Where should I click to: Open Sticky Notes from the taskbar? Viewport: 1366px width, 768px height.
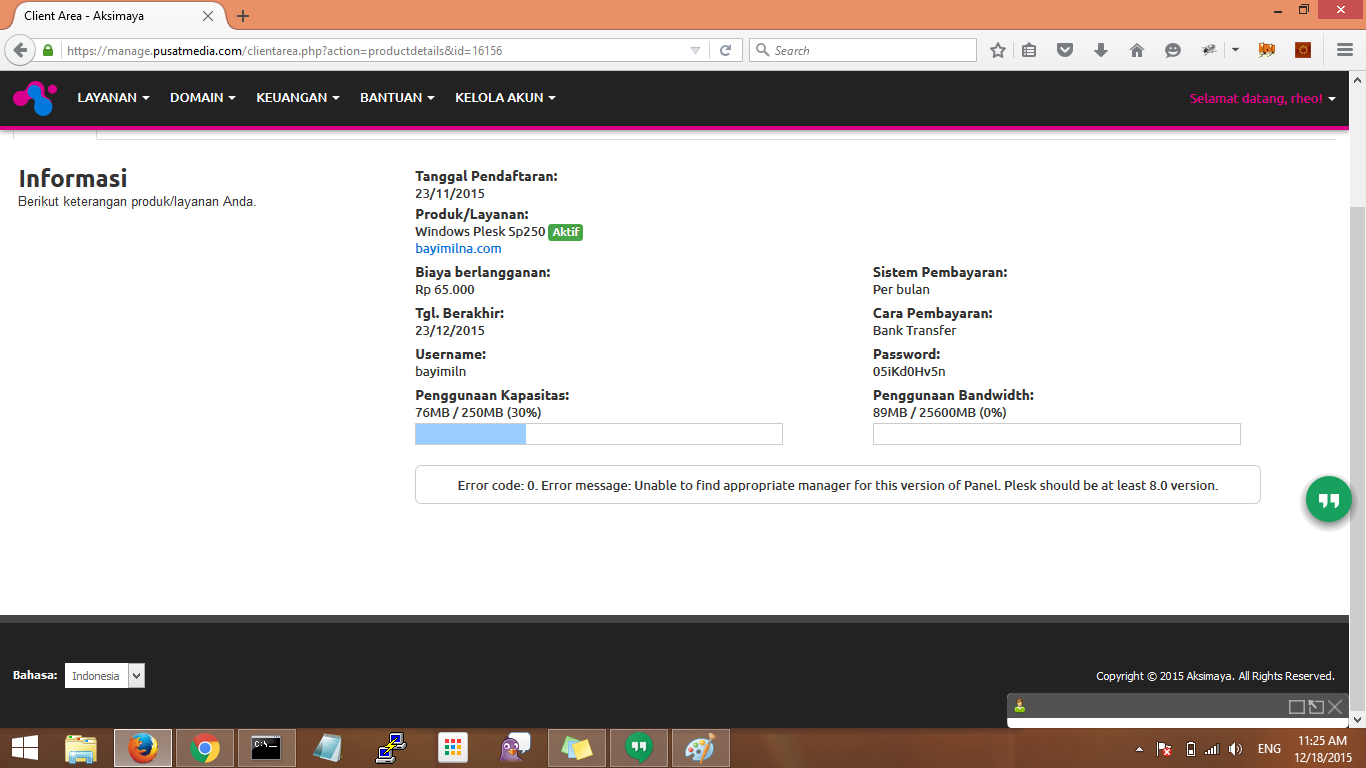[x=577, y=748]
